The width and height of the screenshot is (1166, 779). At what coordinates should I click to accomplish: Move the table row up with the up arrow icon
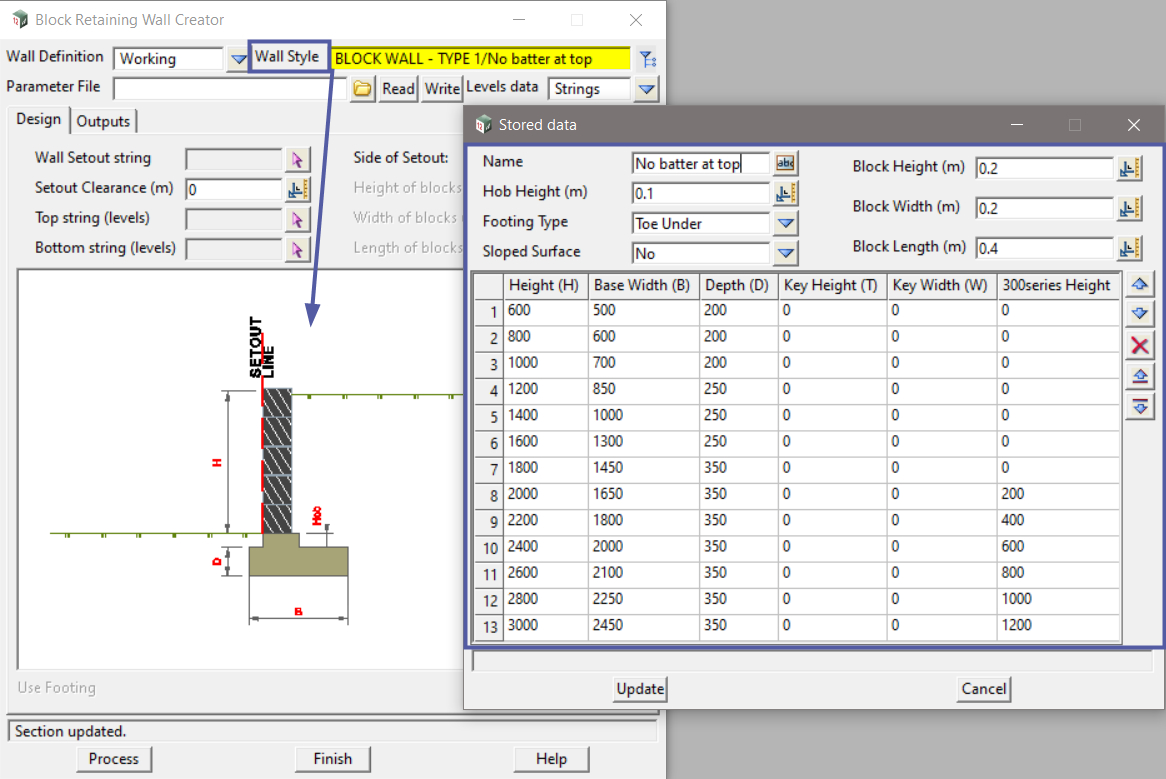pos(1139,285)
